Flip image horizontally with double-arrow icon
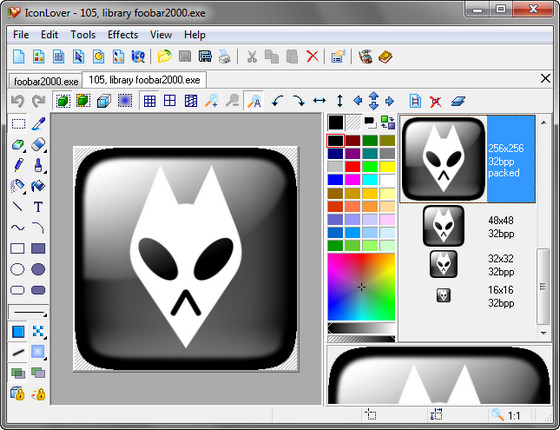Screen dimensions: 560x430 coord(319,101)
